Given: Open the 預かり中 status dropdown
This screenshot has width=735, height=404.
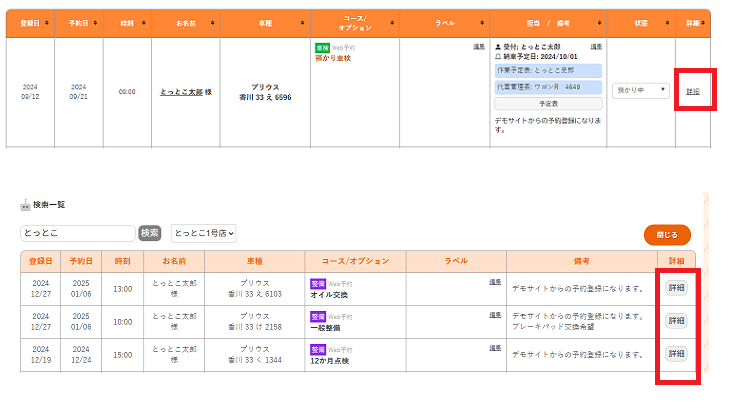Looking at the screenshot, I should [x=640, y=91].
